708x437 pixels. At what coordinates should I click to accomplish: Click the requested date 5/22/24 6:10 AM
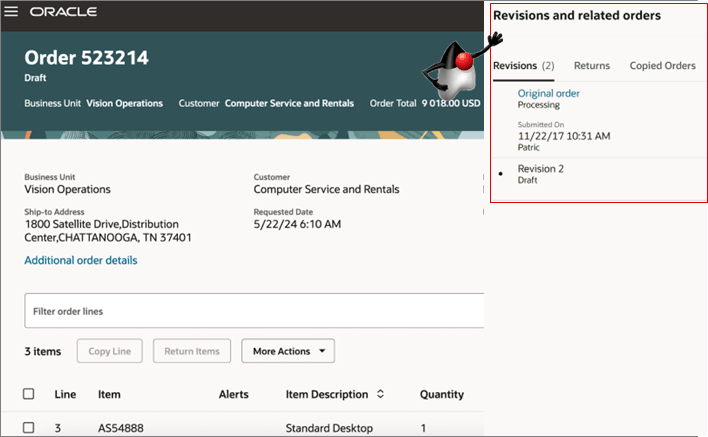[297, 224]
